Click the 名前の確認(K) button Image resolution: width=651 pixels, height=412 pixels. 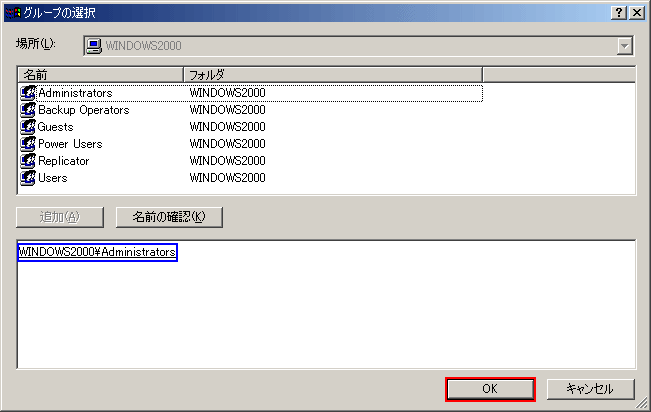[x=169, y=217]
